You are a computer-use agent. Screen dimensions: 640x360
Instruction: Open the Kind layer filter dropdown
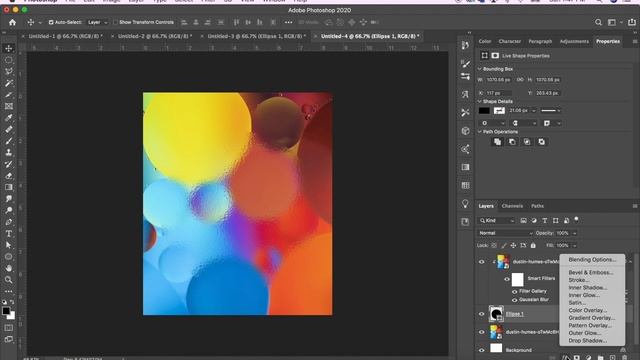[497, 220]
